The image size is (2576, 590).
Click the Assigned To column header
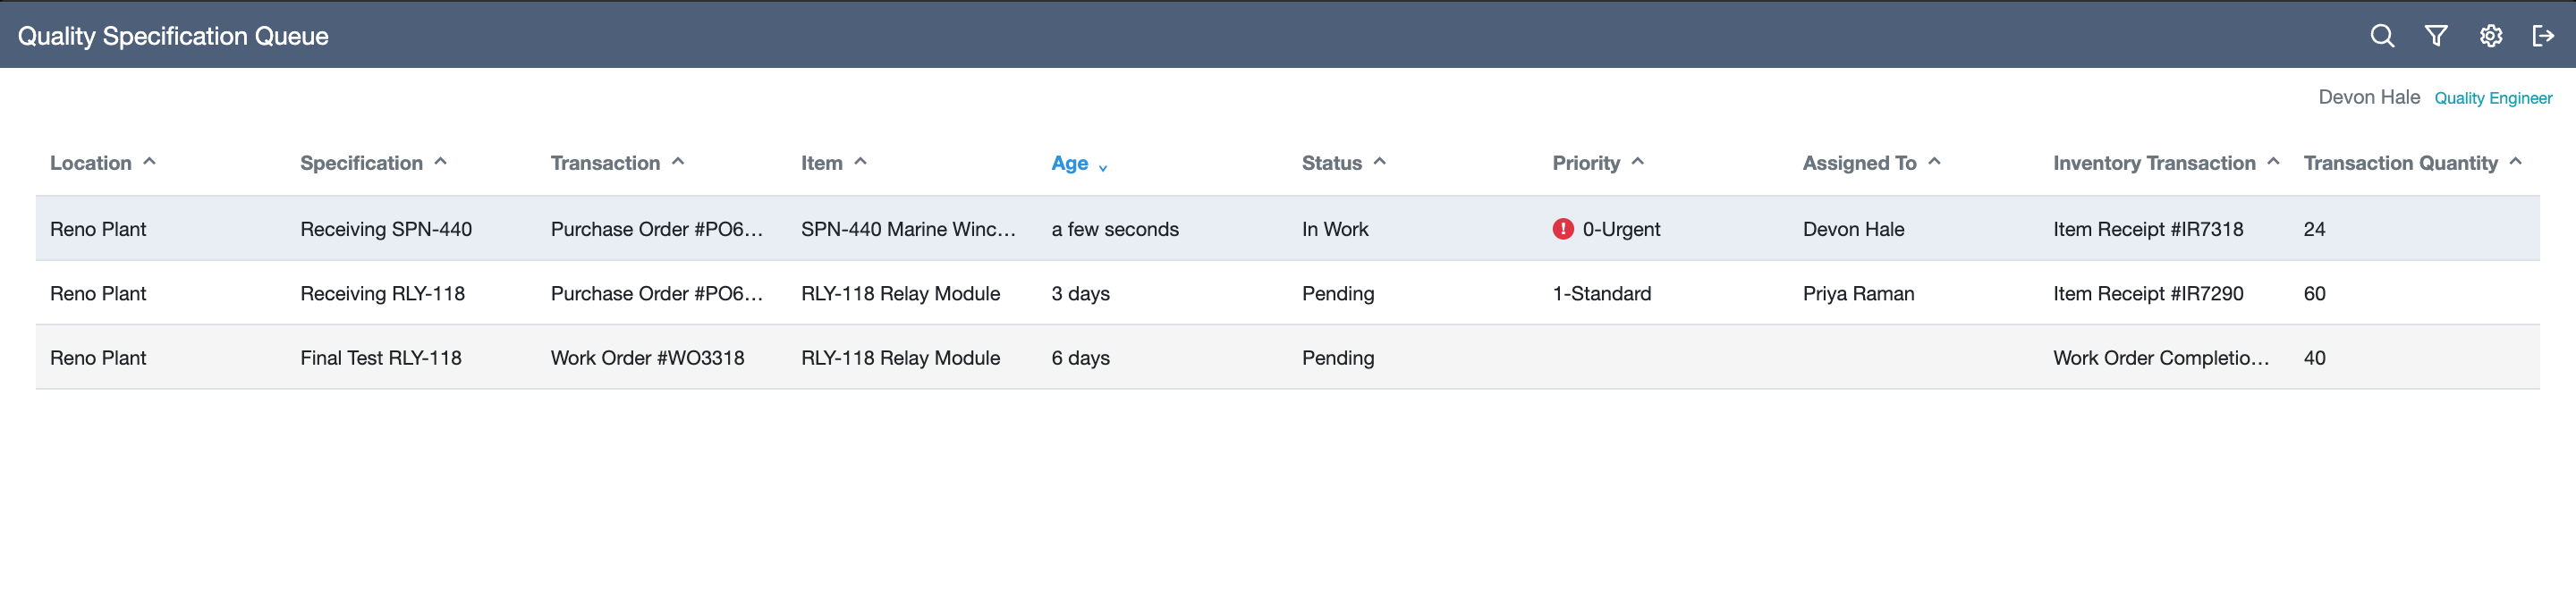(1859, 163)
